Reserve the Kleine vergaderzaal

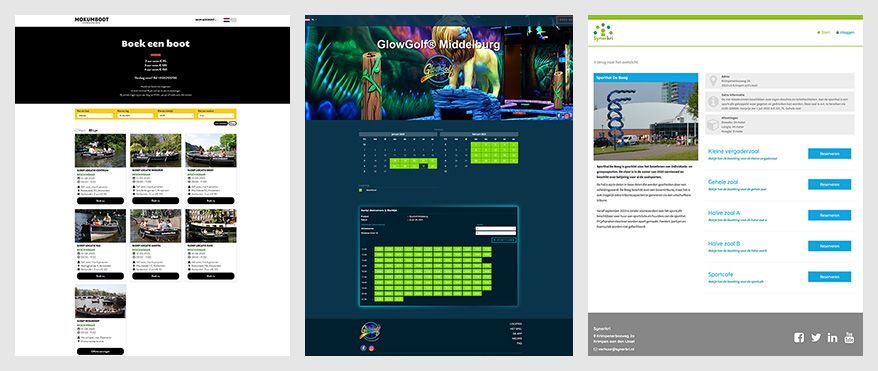click(829, 153)
